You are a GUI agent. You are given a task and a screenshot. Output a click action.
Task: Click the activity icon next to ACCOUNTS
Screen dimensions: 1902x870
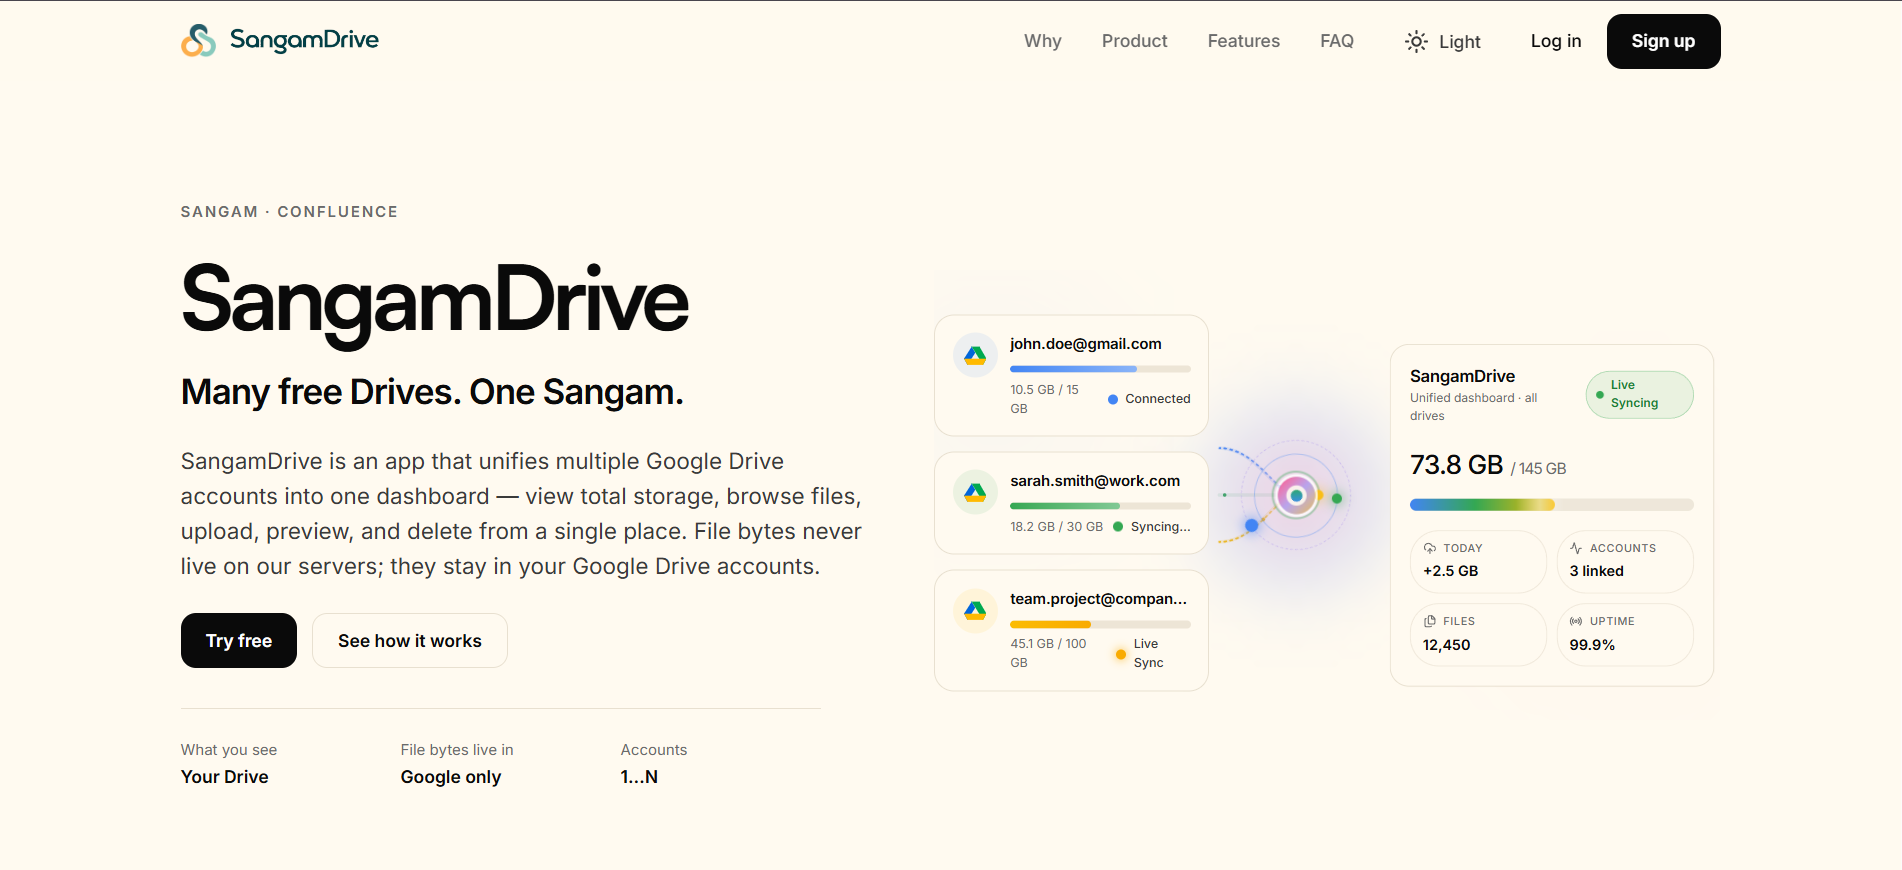click(x=1576, y=548)
